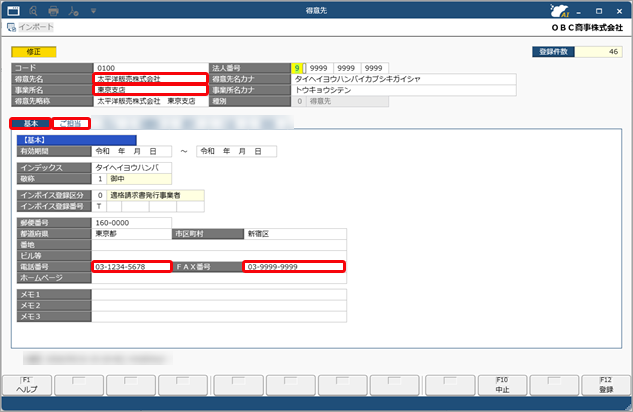This screenshot has height=412, width=633.
Task: Click the OBC商事株式会社 company name
Action: tap(587, 27)
